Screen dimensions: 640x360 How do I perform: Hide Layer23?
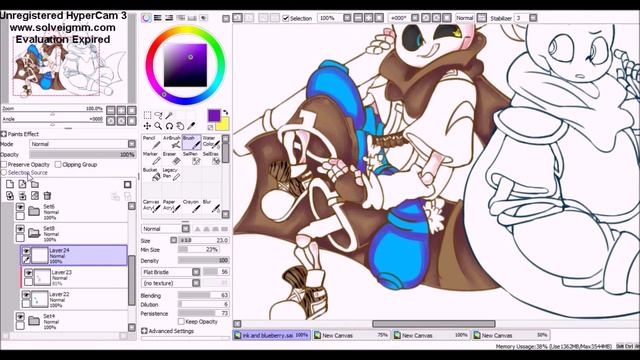[x=28, y=273]
